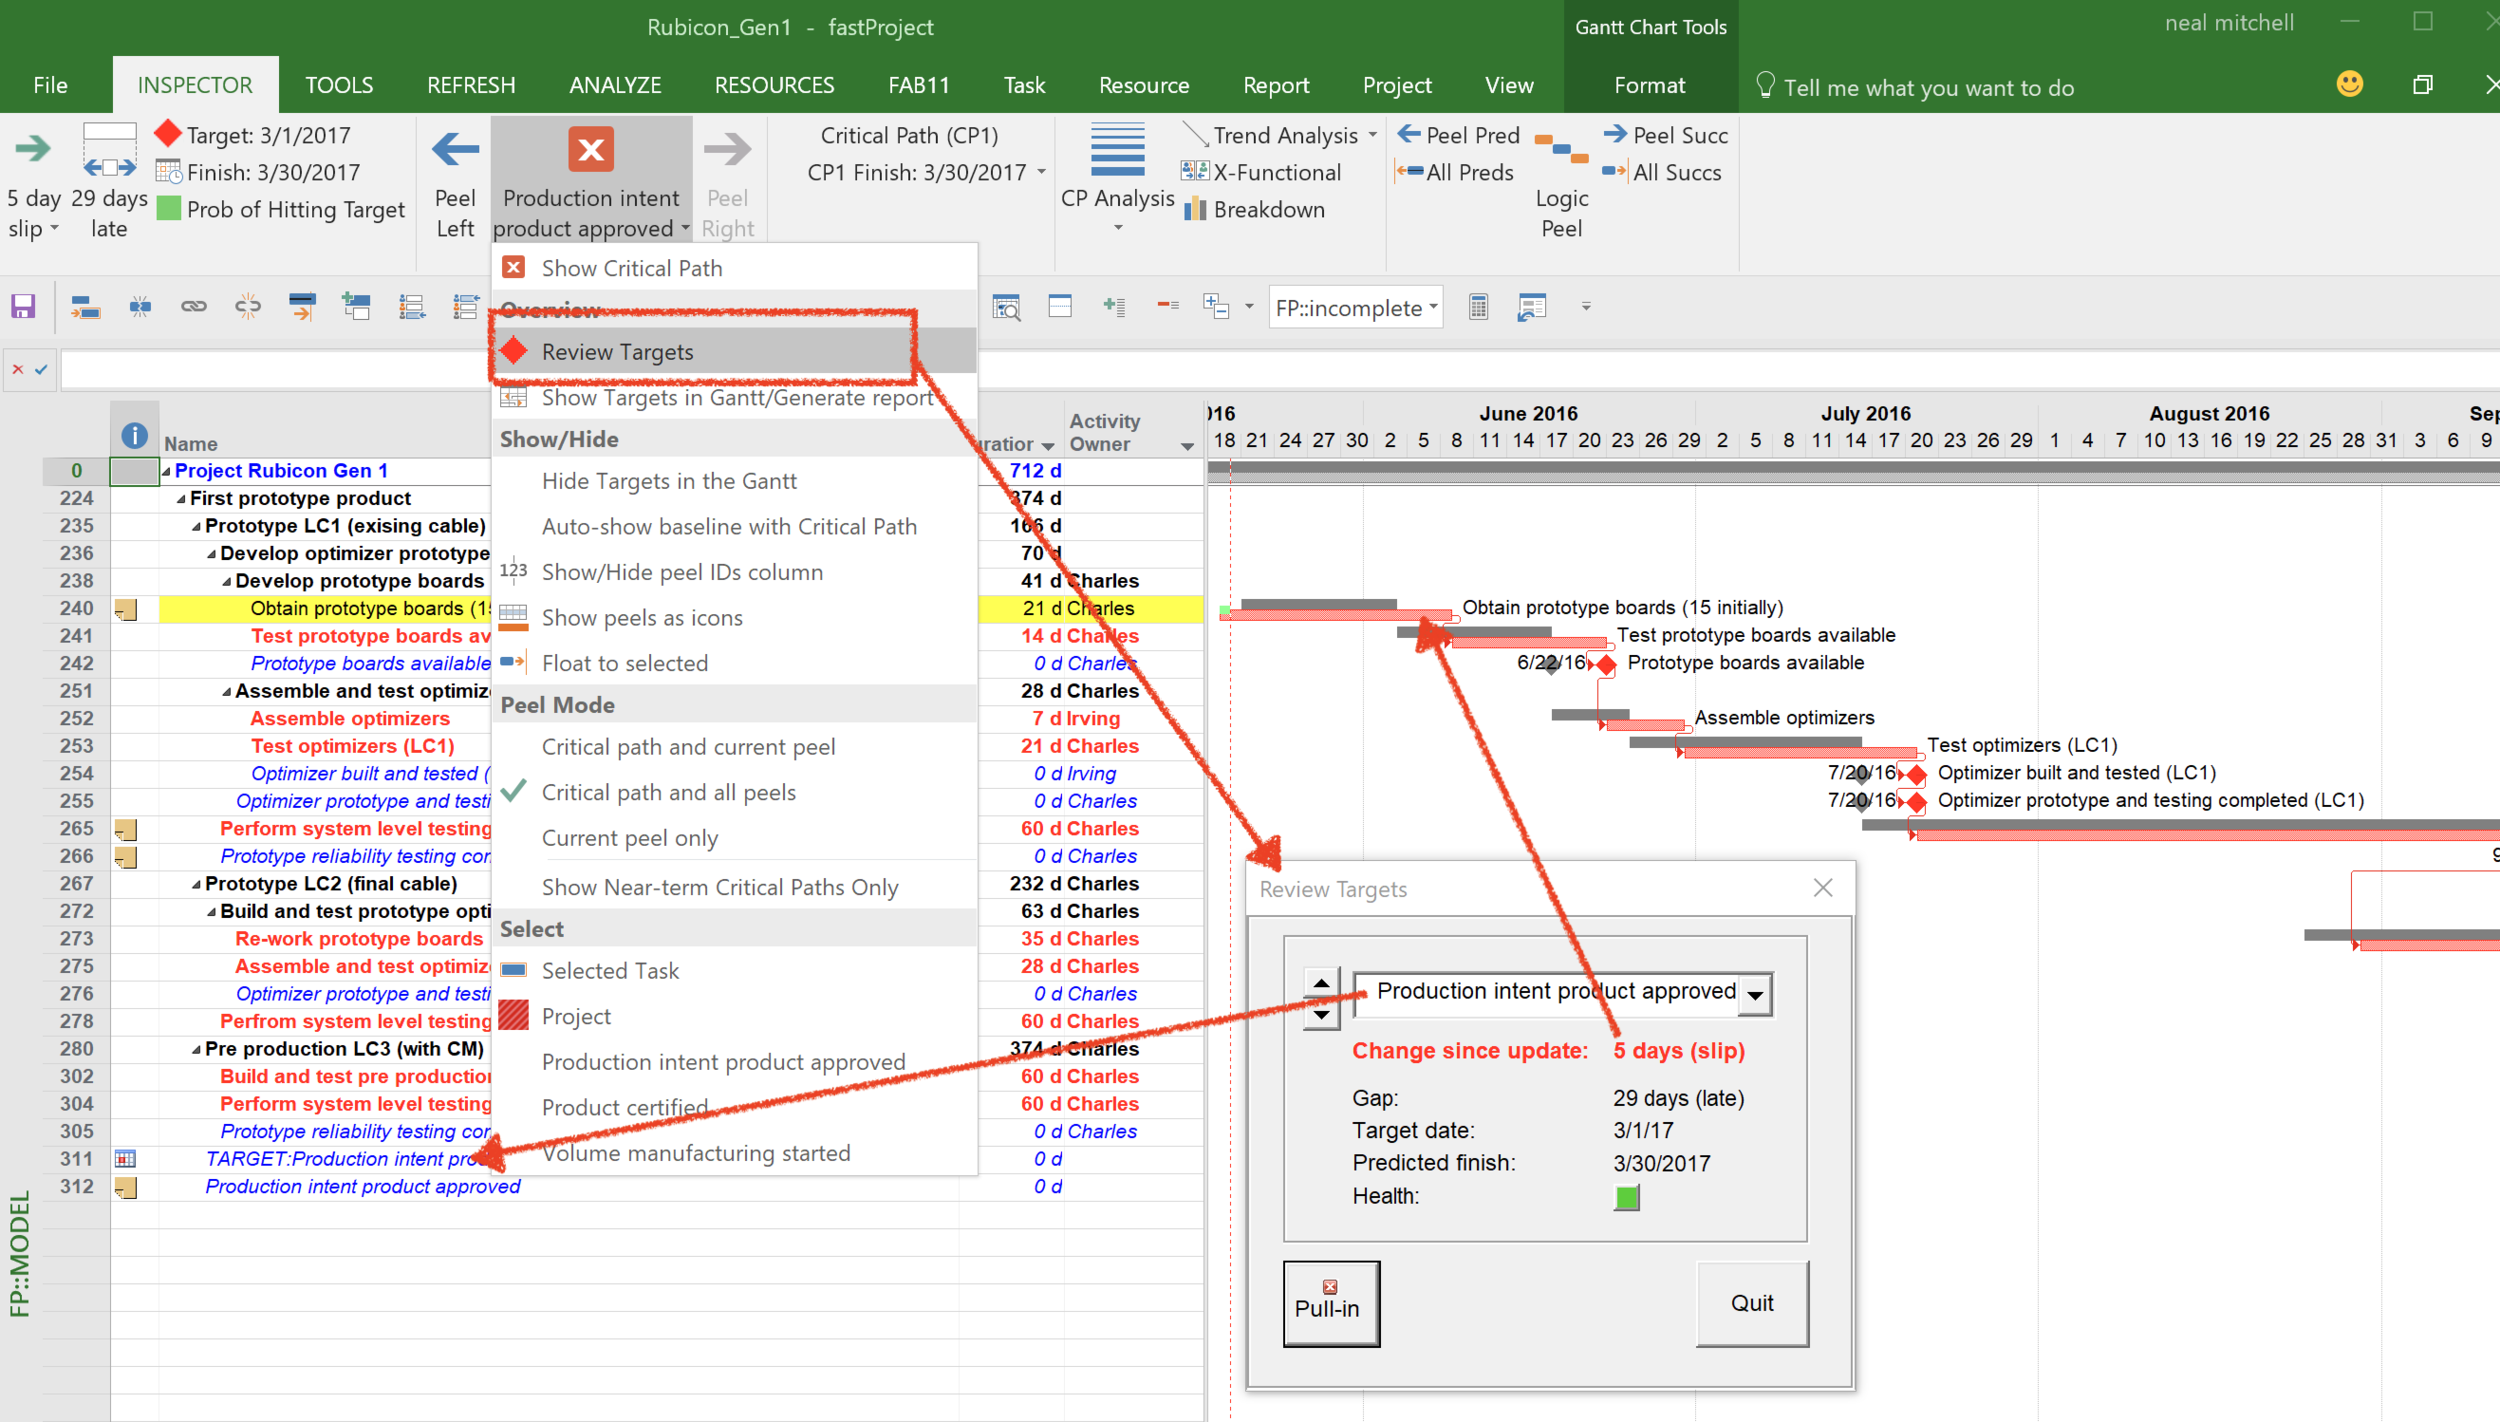This screenshot has width=2500, height=1422.
Task: Open FP::incomplete filter dropdown
Action: pyautogui.click(x=1433, y=307)
